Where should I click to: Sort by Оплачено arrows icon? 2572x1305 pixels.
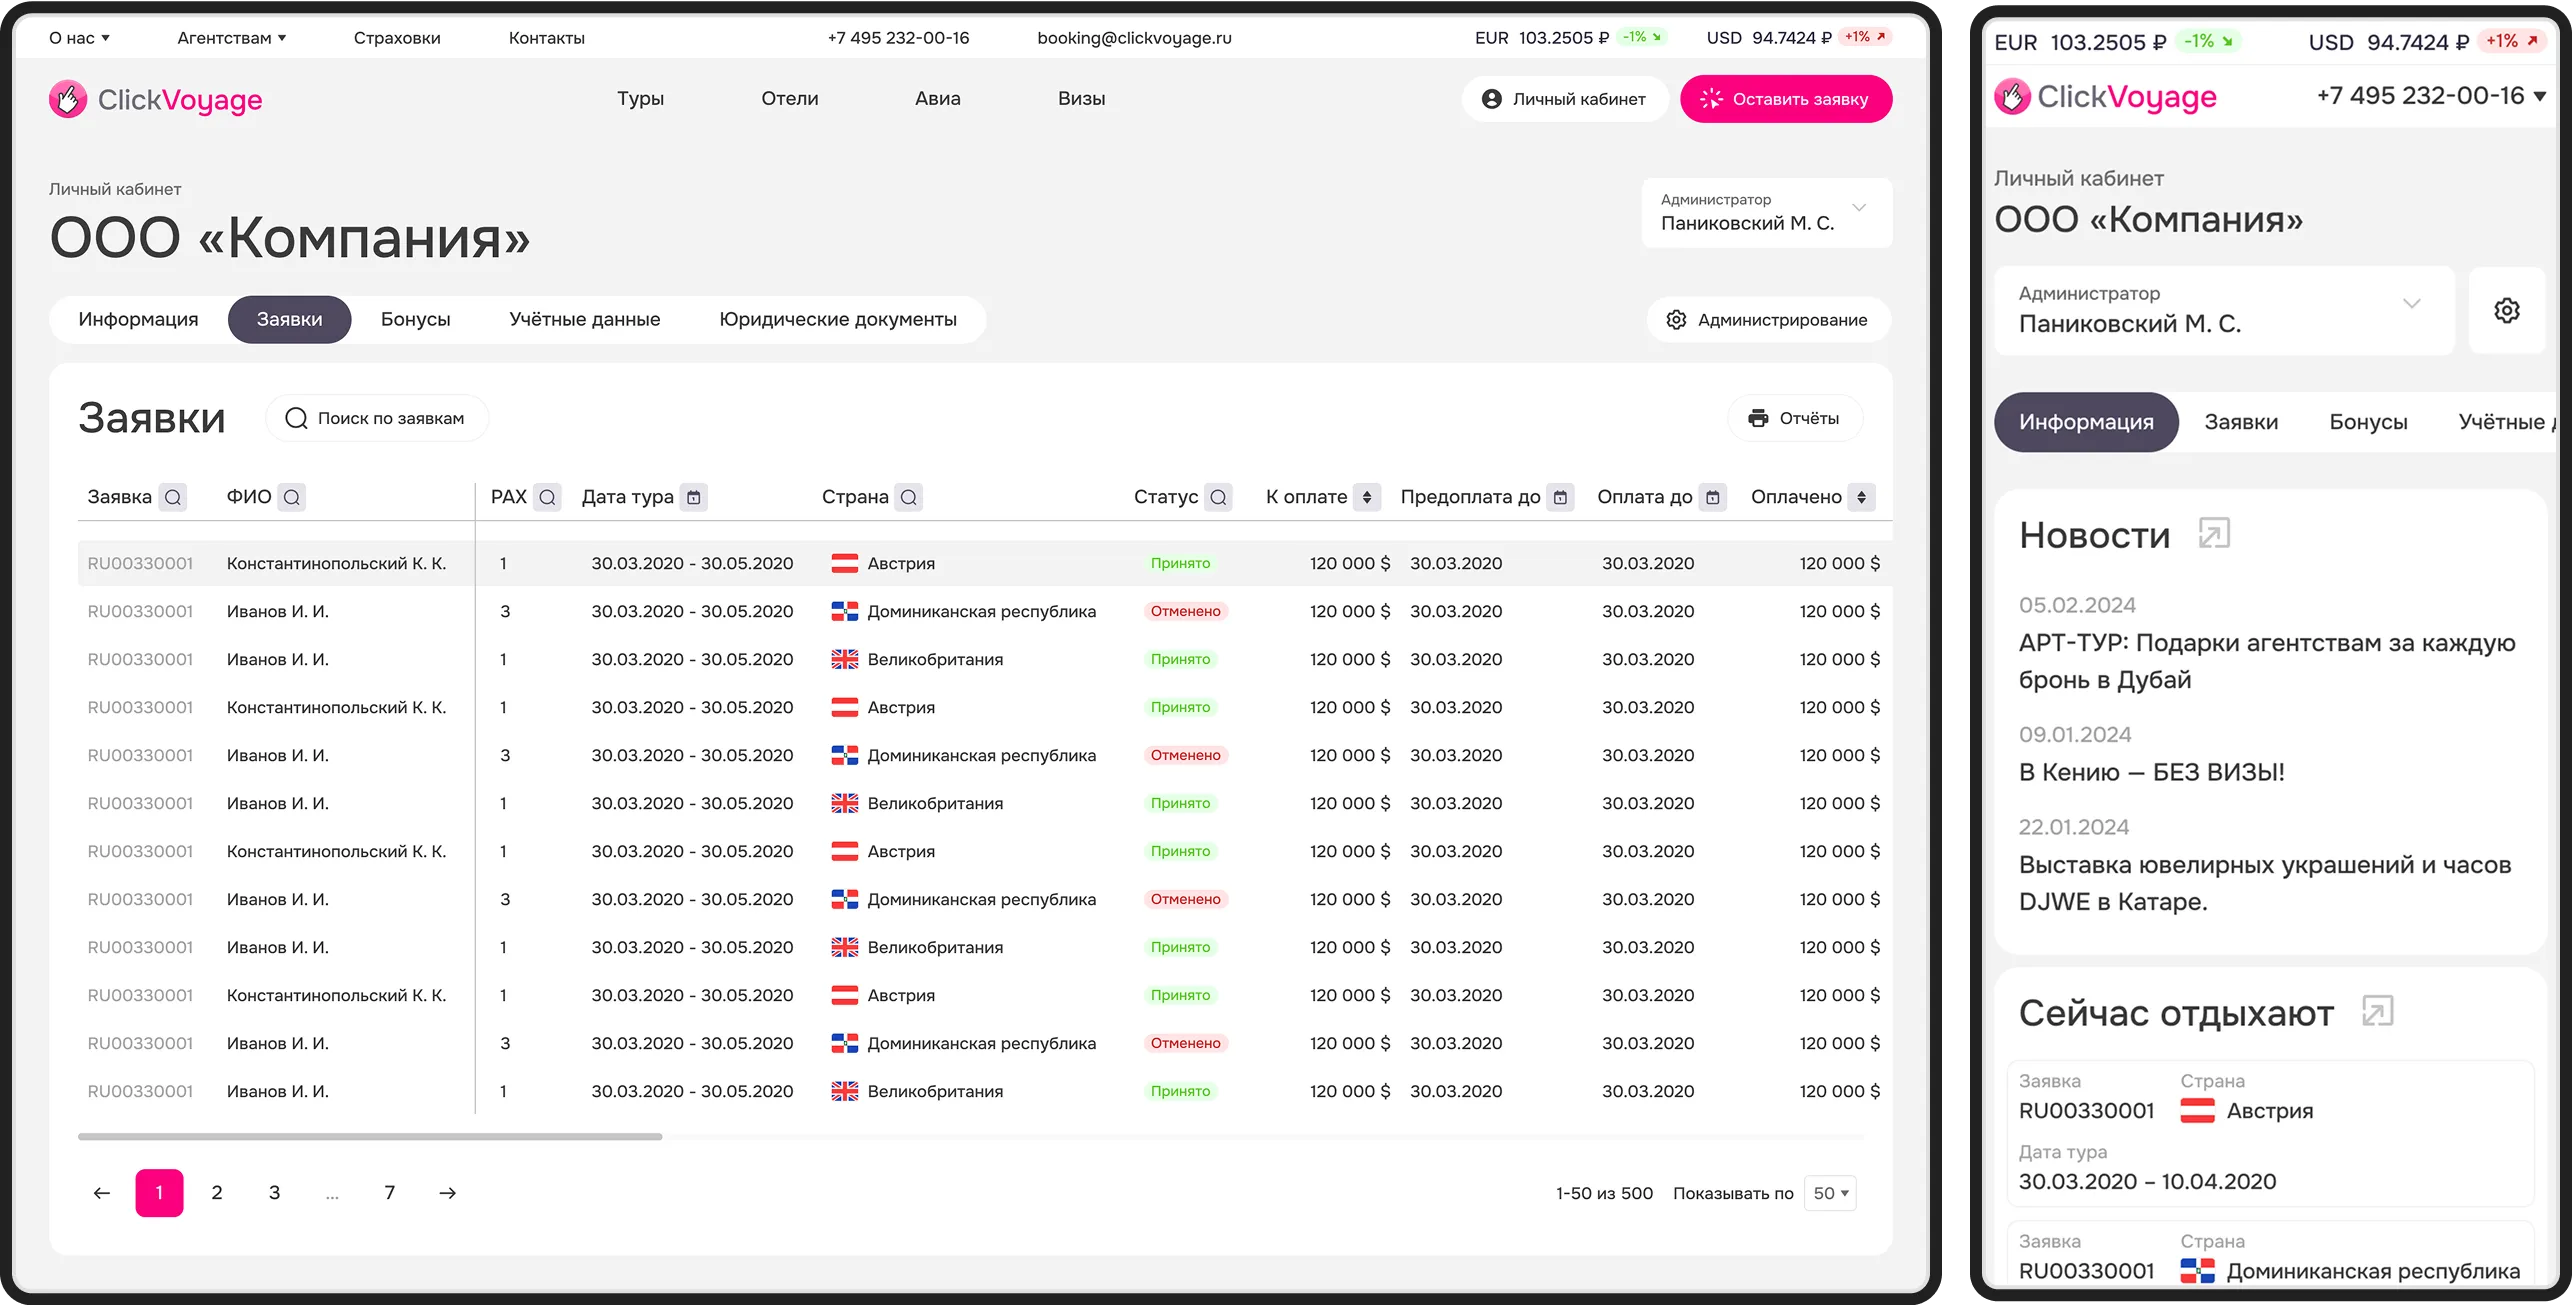pos(1861,497)
